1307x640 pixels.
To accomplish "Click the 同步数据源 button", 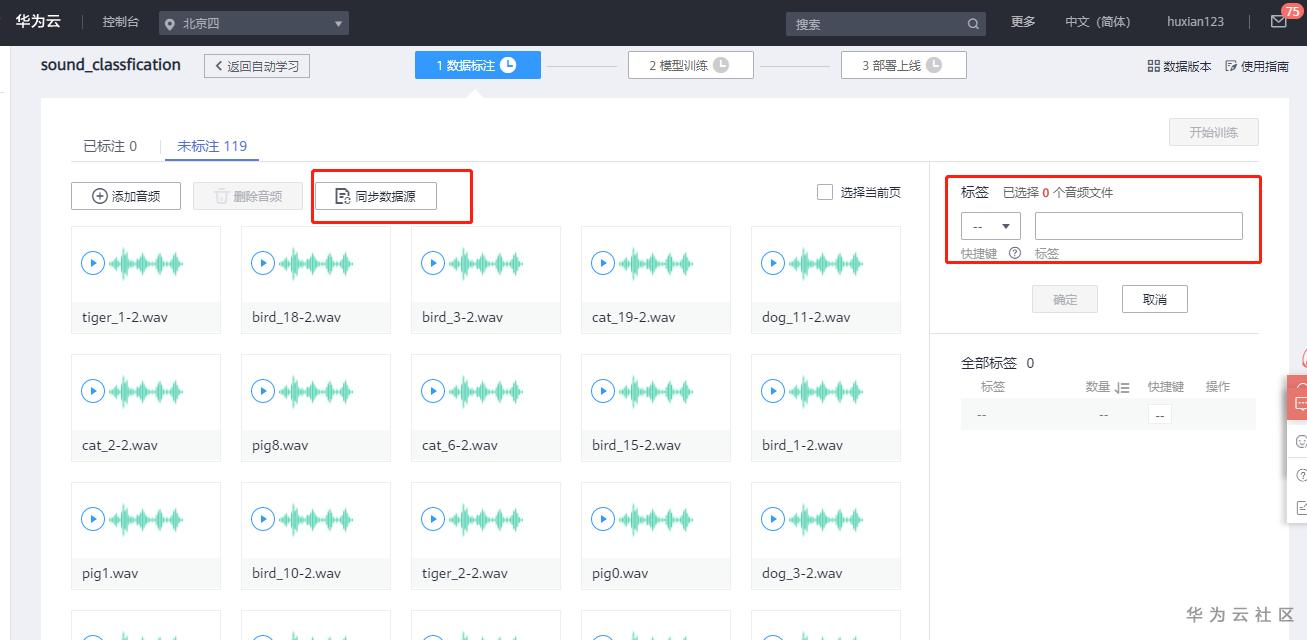I will (376, 196).
